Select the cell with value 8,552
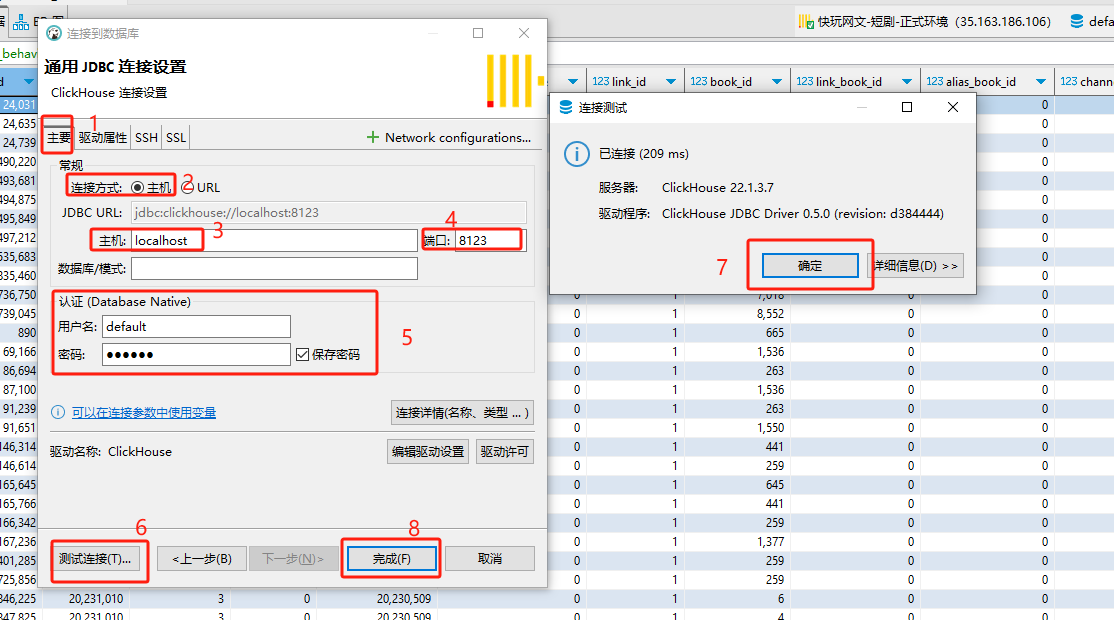Viewport: 1114px width, 620px height. click(x=737, y=313)
